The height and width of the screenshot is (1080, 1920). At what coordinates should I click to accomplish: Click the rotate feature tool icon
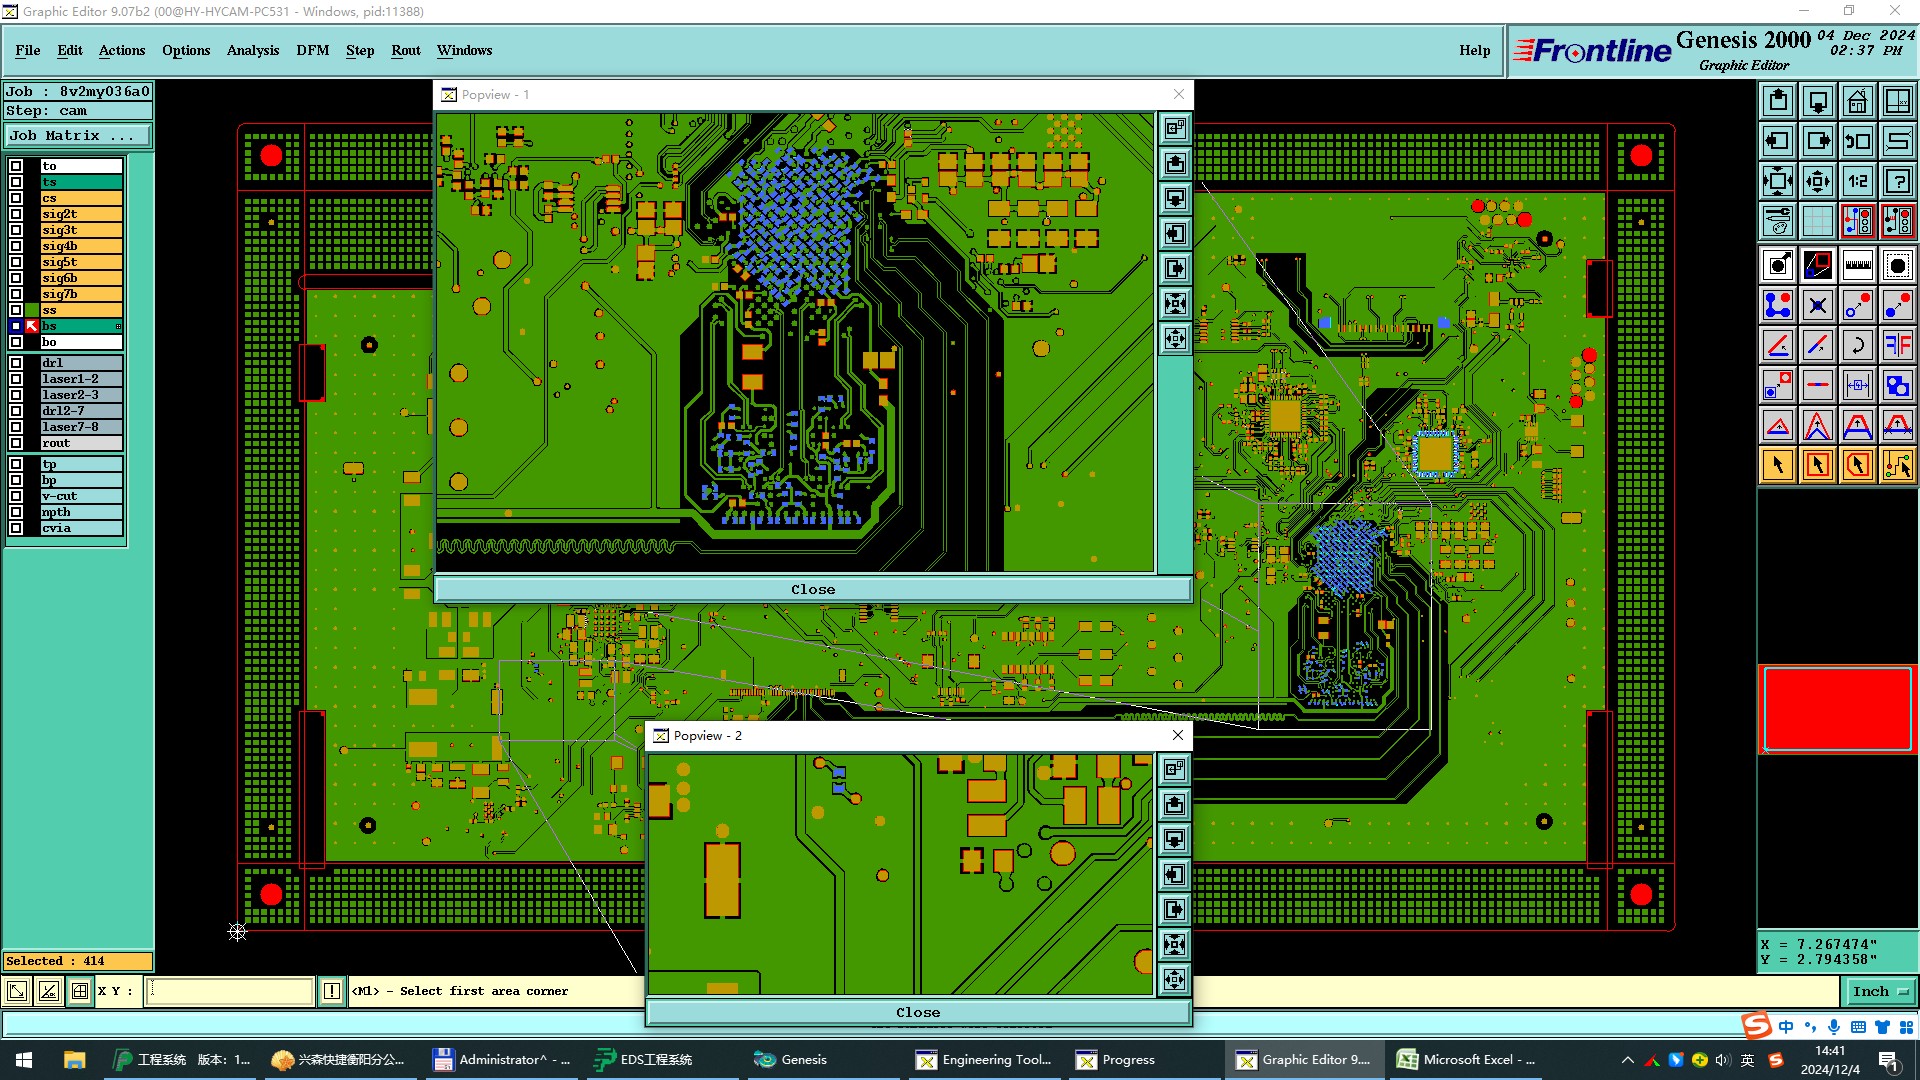coord(1857,345)
